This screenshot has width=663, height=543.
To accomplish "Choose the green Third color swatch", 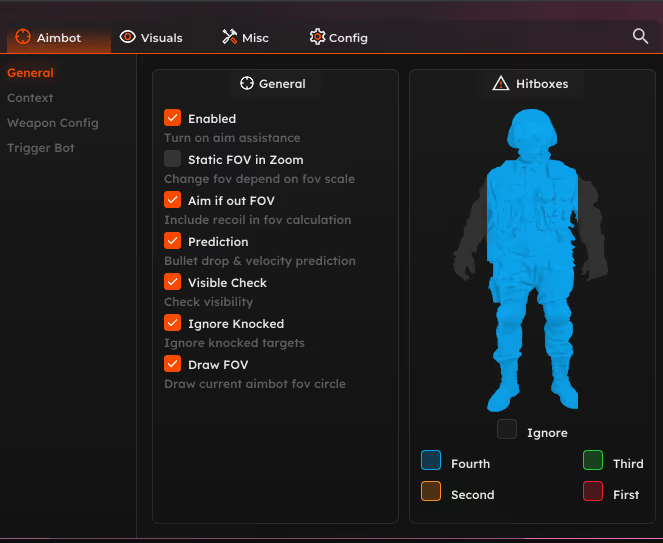I will 593,461.
